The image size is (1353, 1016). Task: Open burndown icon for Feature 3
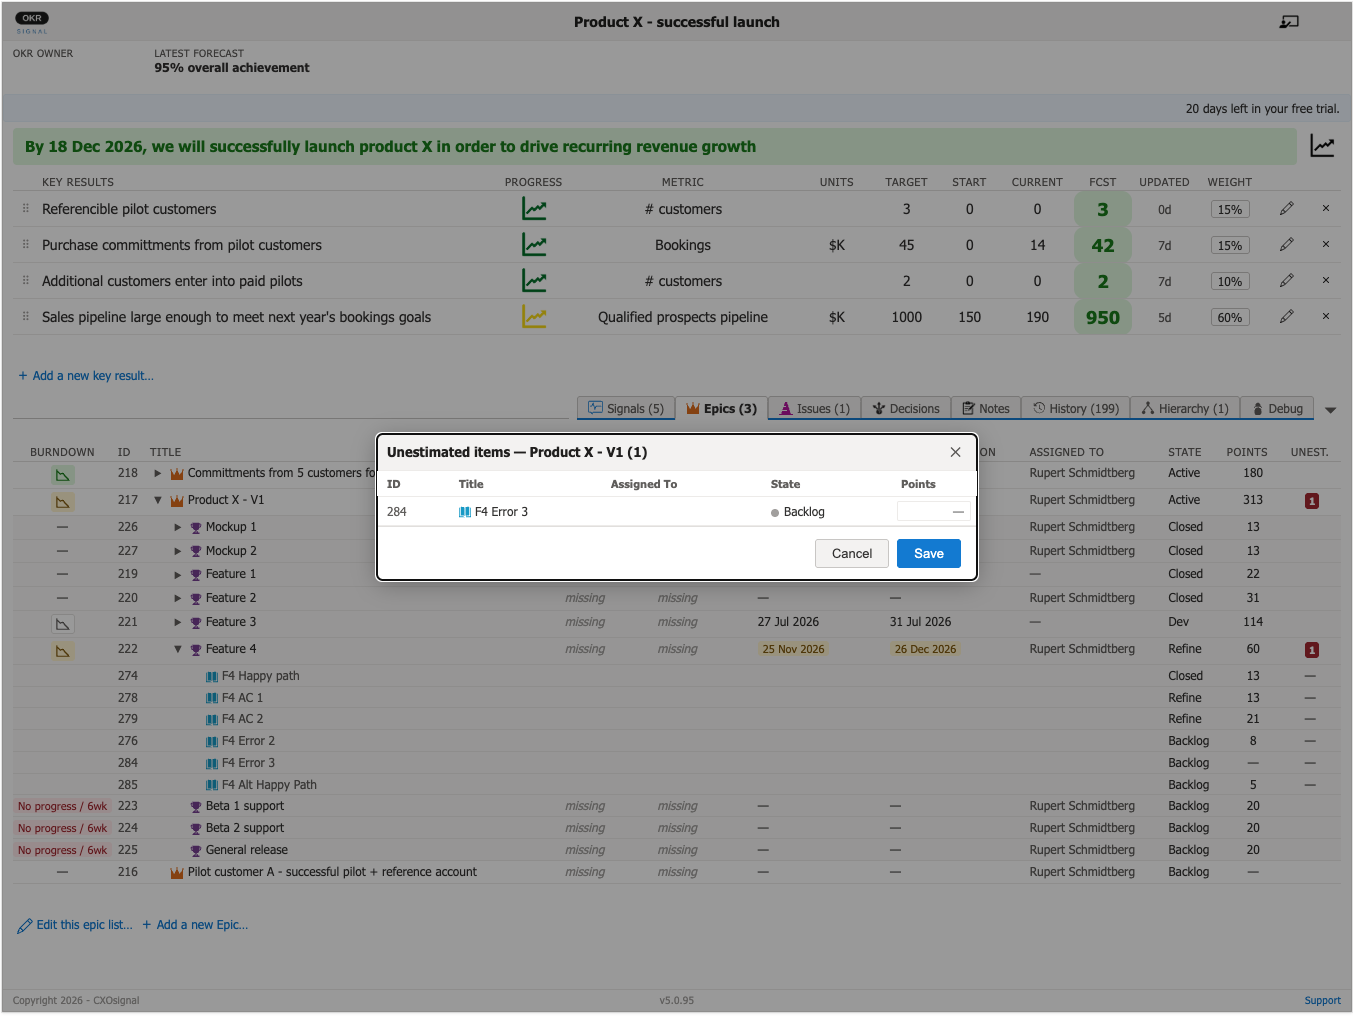[x=63, y=624]
